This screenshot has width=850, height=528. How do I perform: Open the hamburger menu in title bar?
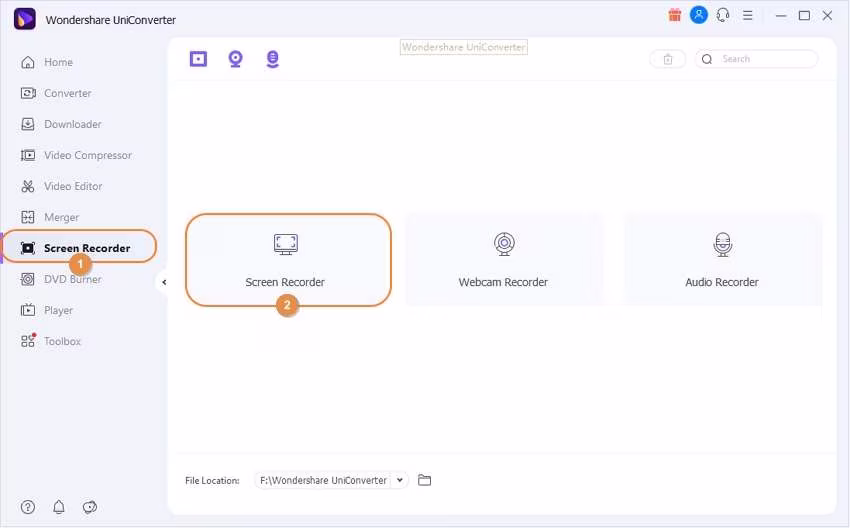click(x=748, y=16)
